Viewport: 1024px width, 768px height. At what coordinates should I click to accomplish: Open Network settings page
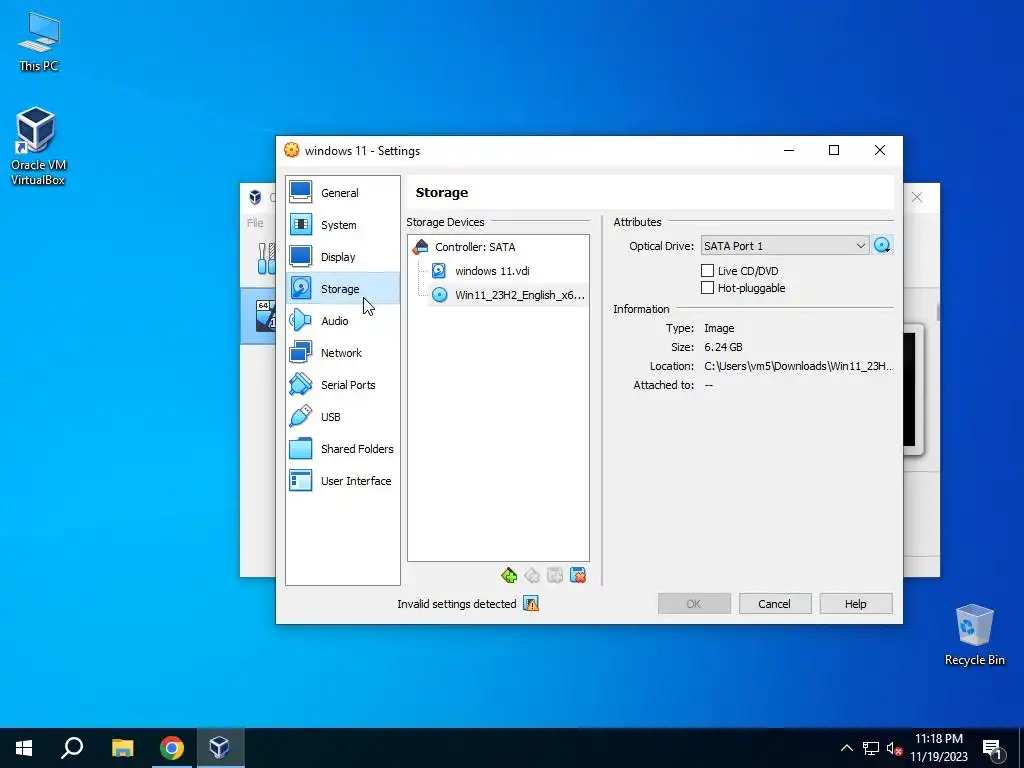[x=342, y=353]
